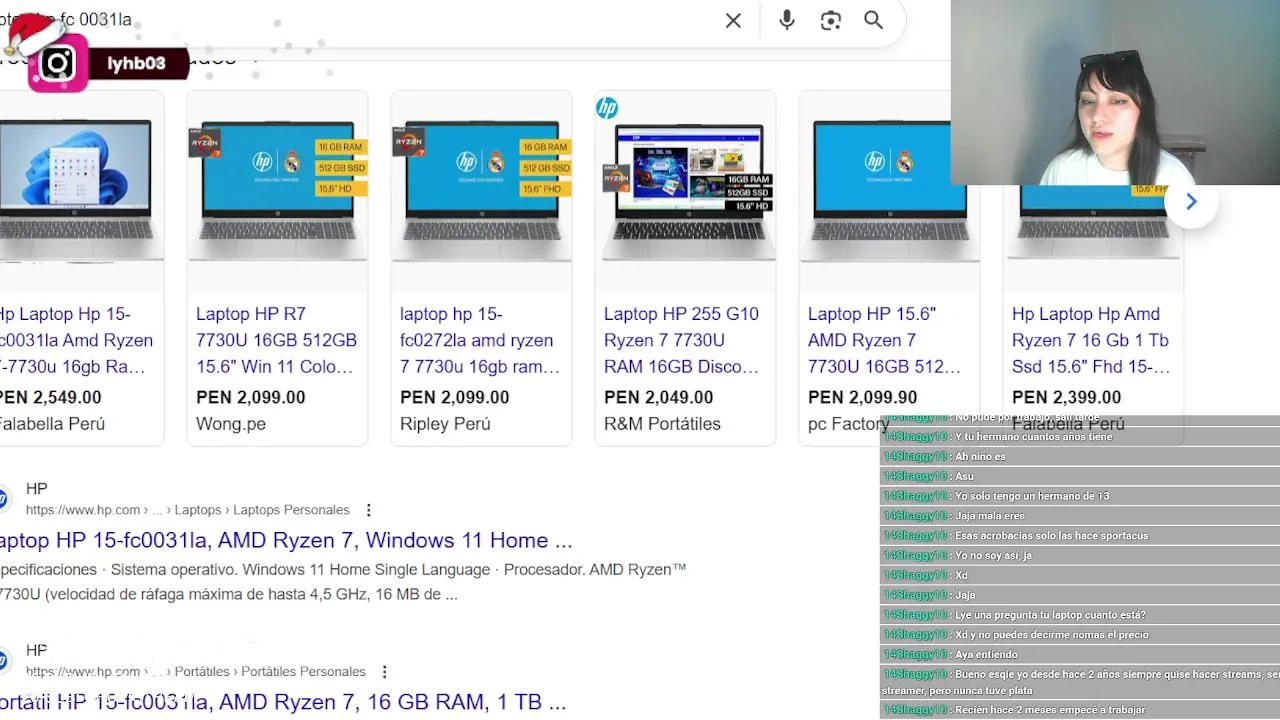Click the Instagram logo in the stream overlay
1280x720 pixels.
pyautogui.click(x=57, y=64)
